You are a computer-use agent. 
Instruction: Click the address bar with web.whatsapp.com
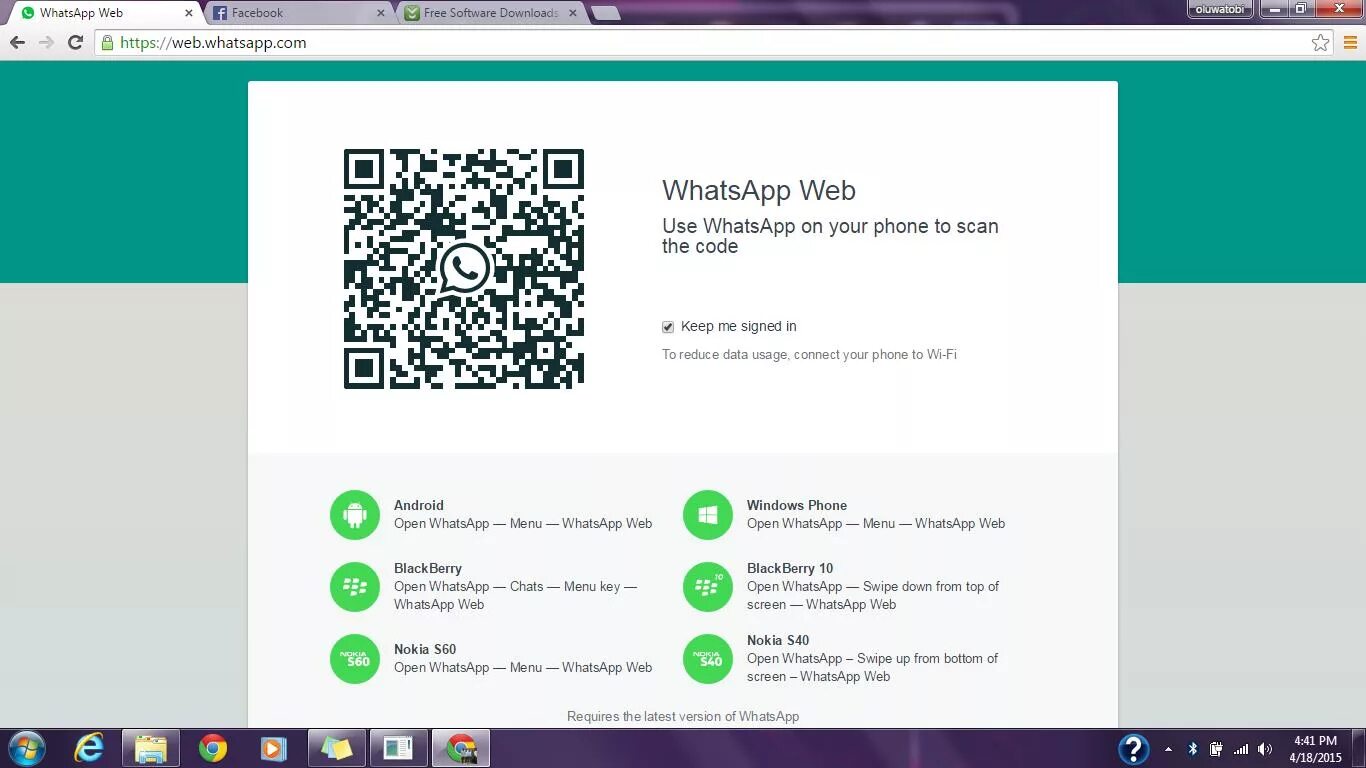715,42
